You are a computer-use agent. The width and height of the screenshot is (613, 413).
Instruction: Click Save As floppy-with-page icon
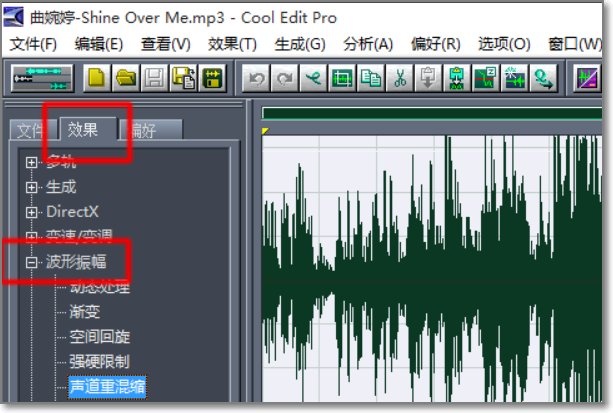point(183,78)
